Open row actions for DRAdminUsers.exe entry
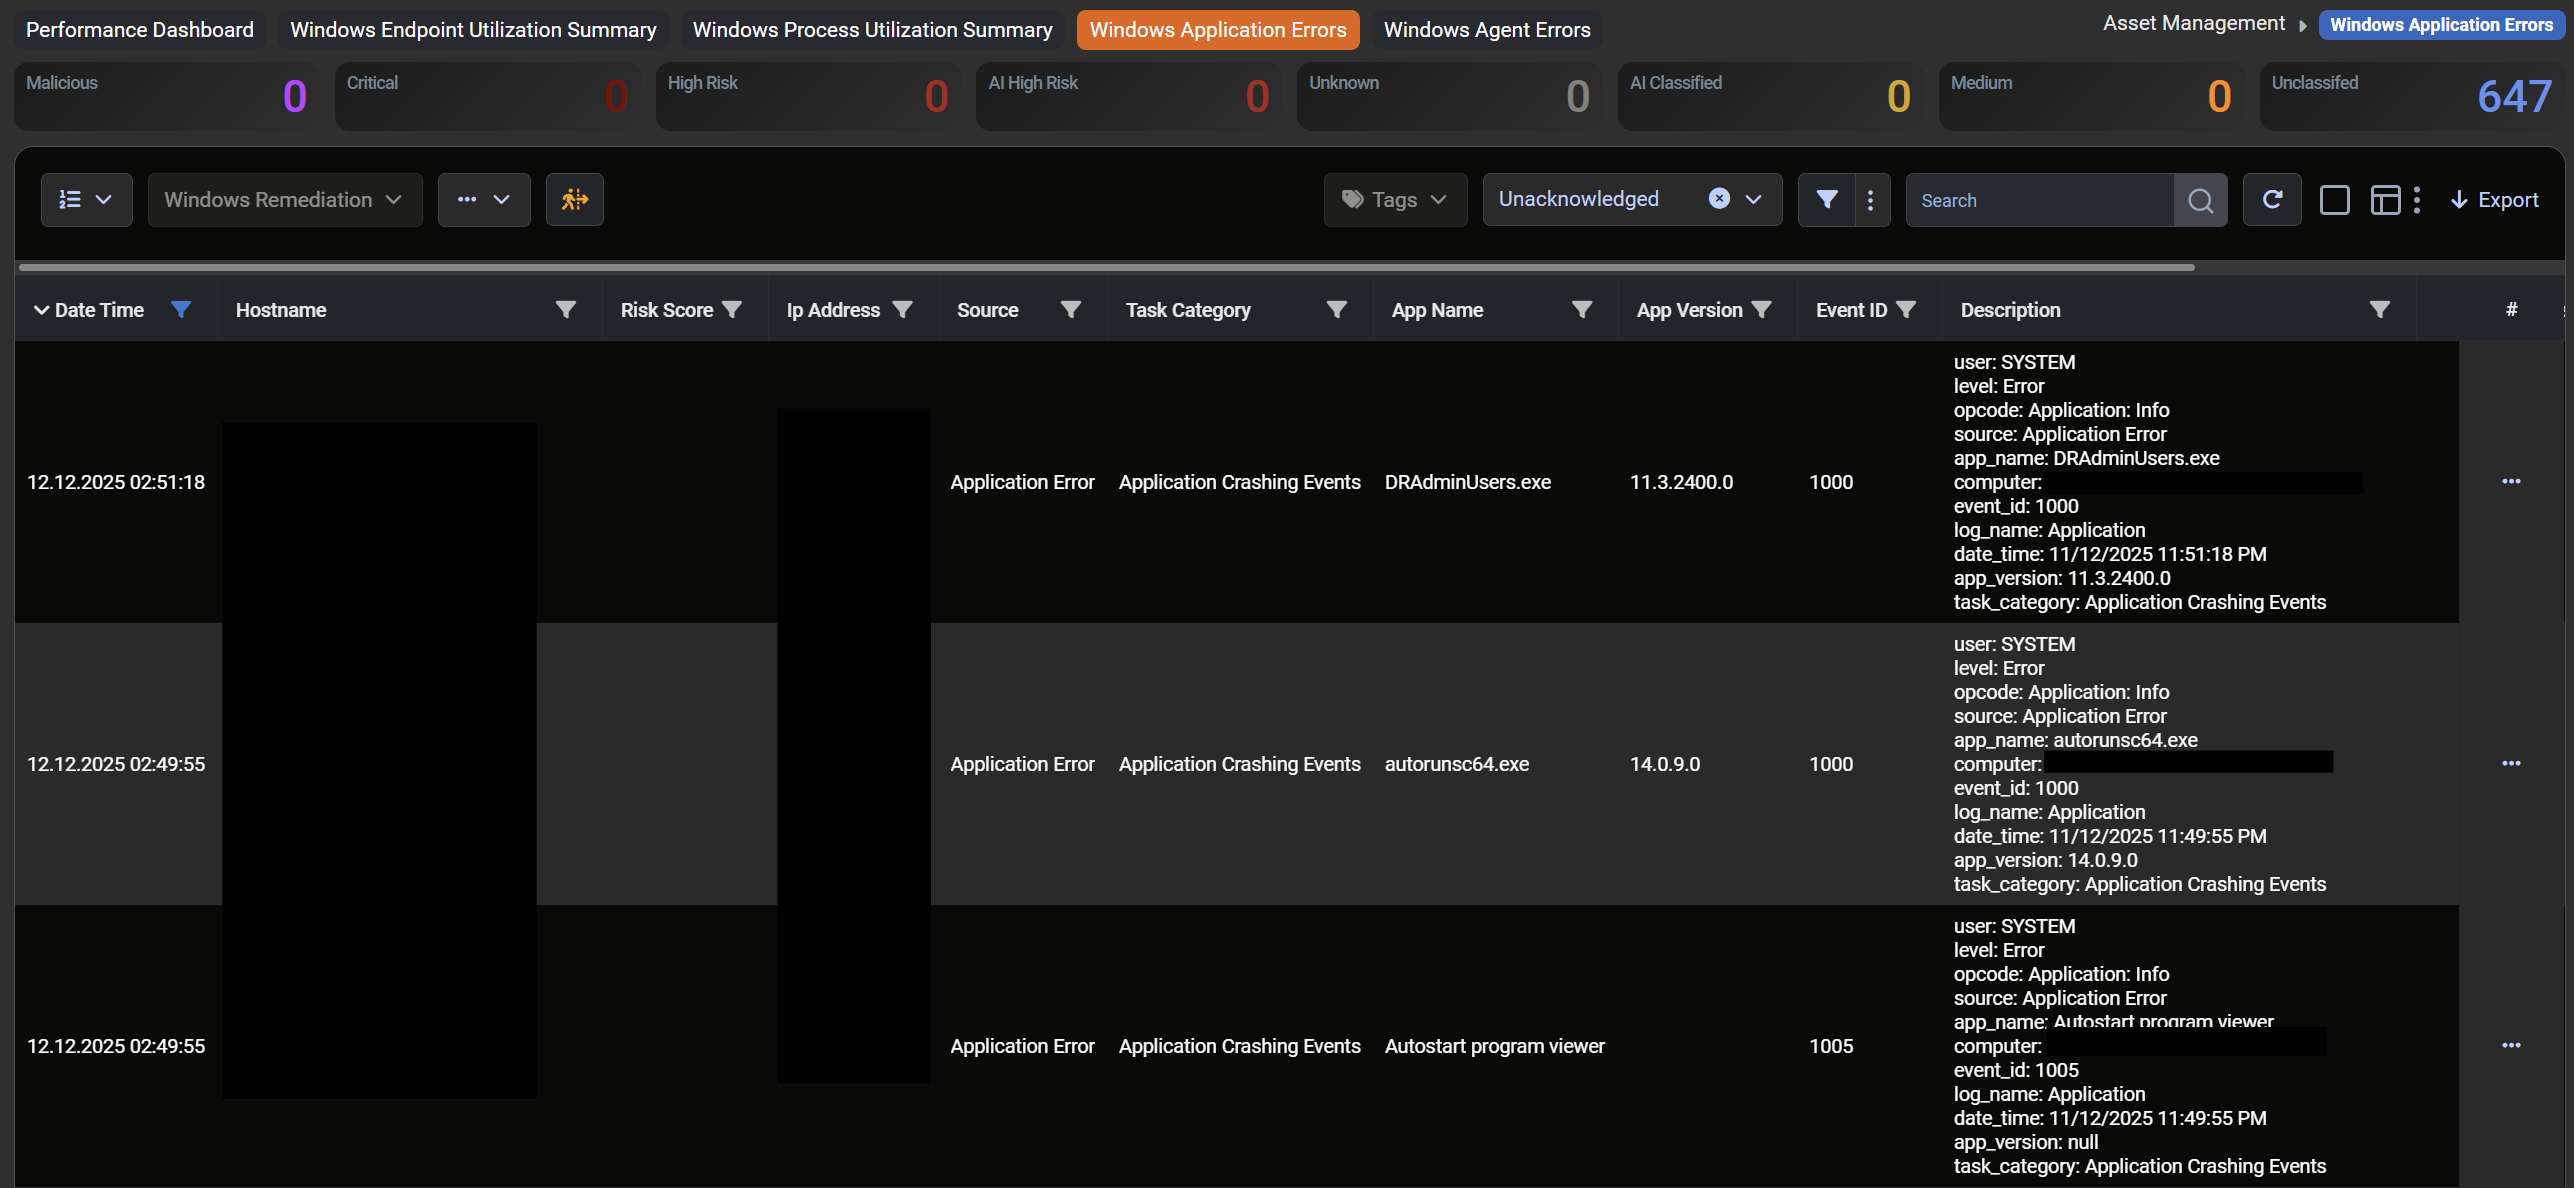 click(x=2510, y=482)
